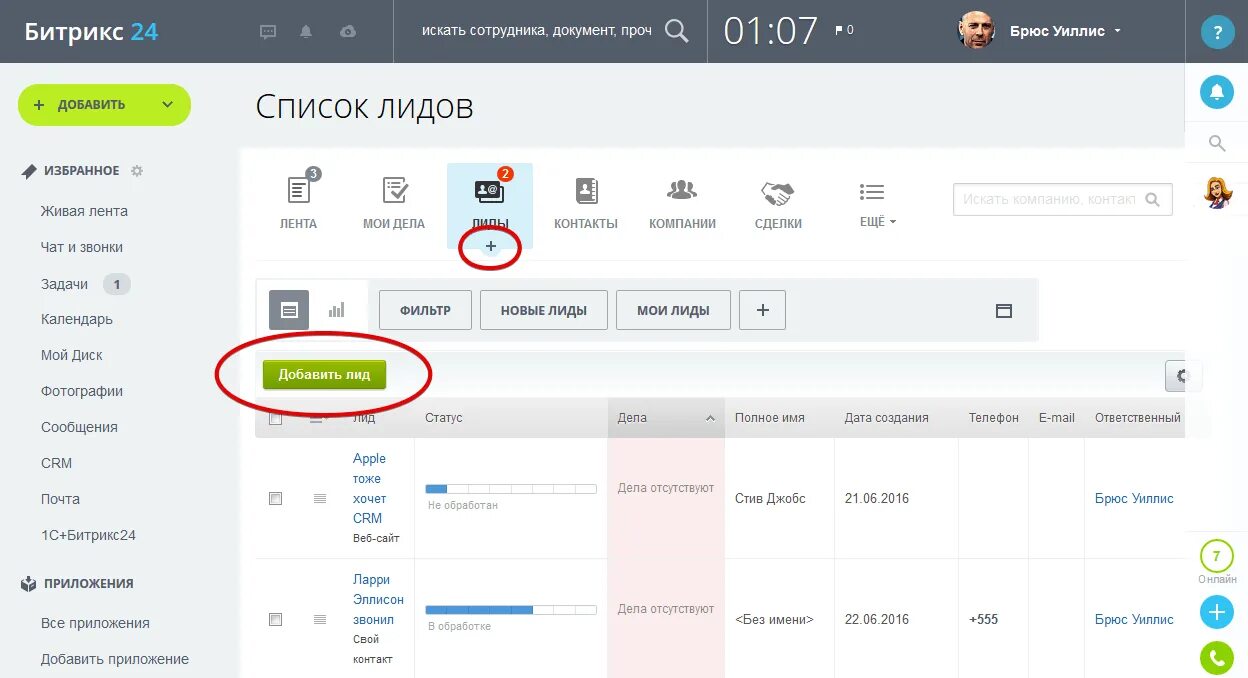This screenshot has width=1248, height=678.
Task: Open Контакты CRM tab
Action: click(586, 203)
